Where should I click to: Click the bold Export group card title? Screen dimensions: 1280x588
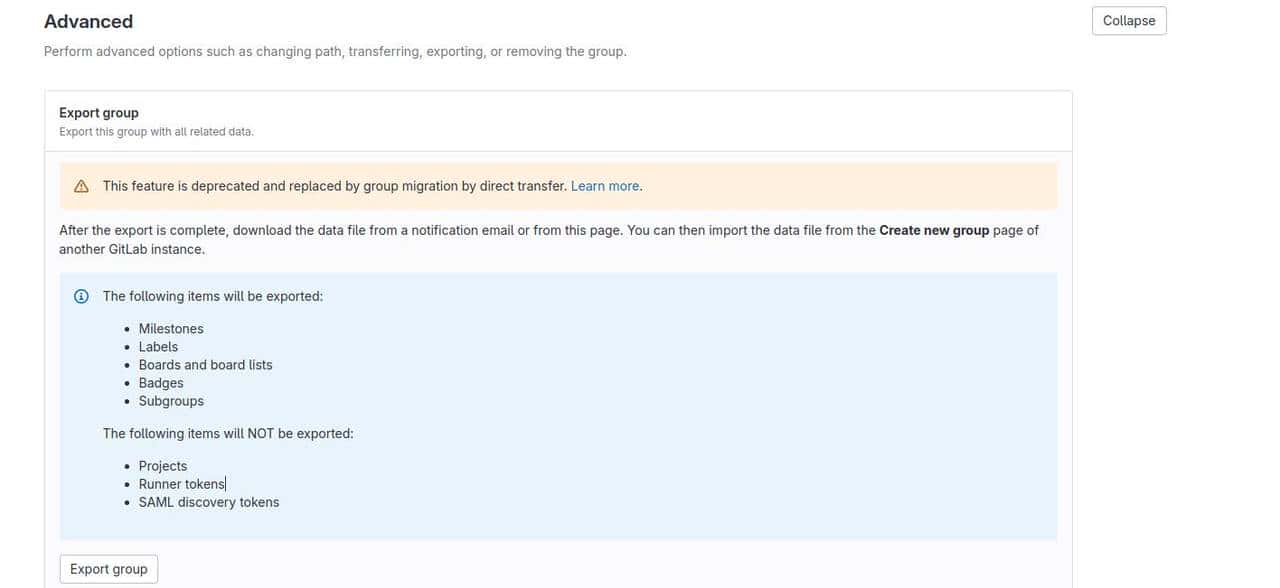99,113
